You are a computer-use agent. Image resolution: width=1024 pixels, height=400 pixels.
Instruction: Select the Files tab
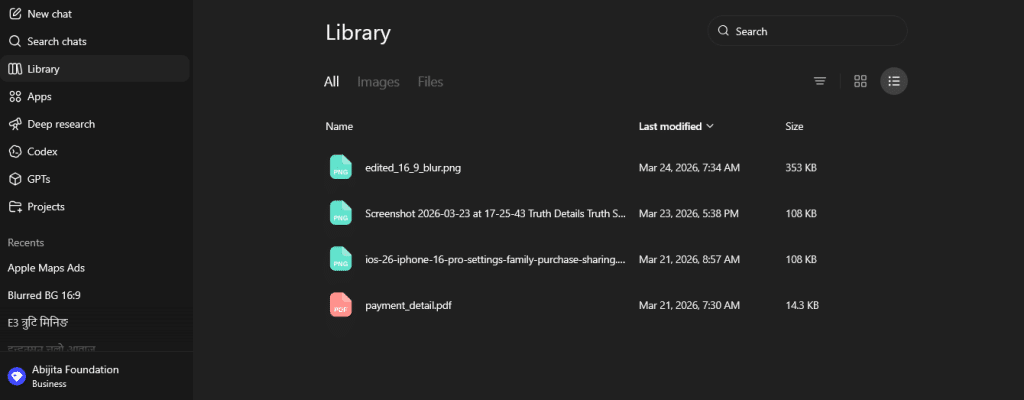coord(430,82)
